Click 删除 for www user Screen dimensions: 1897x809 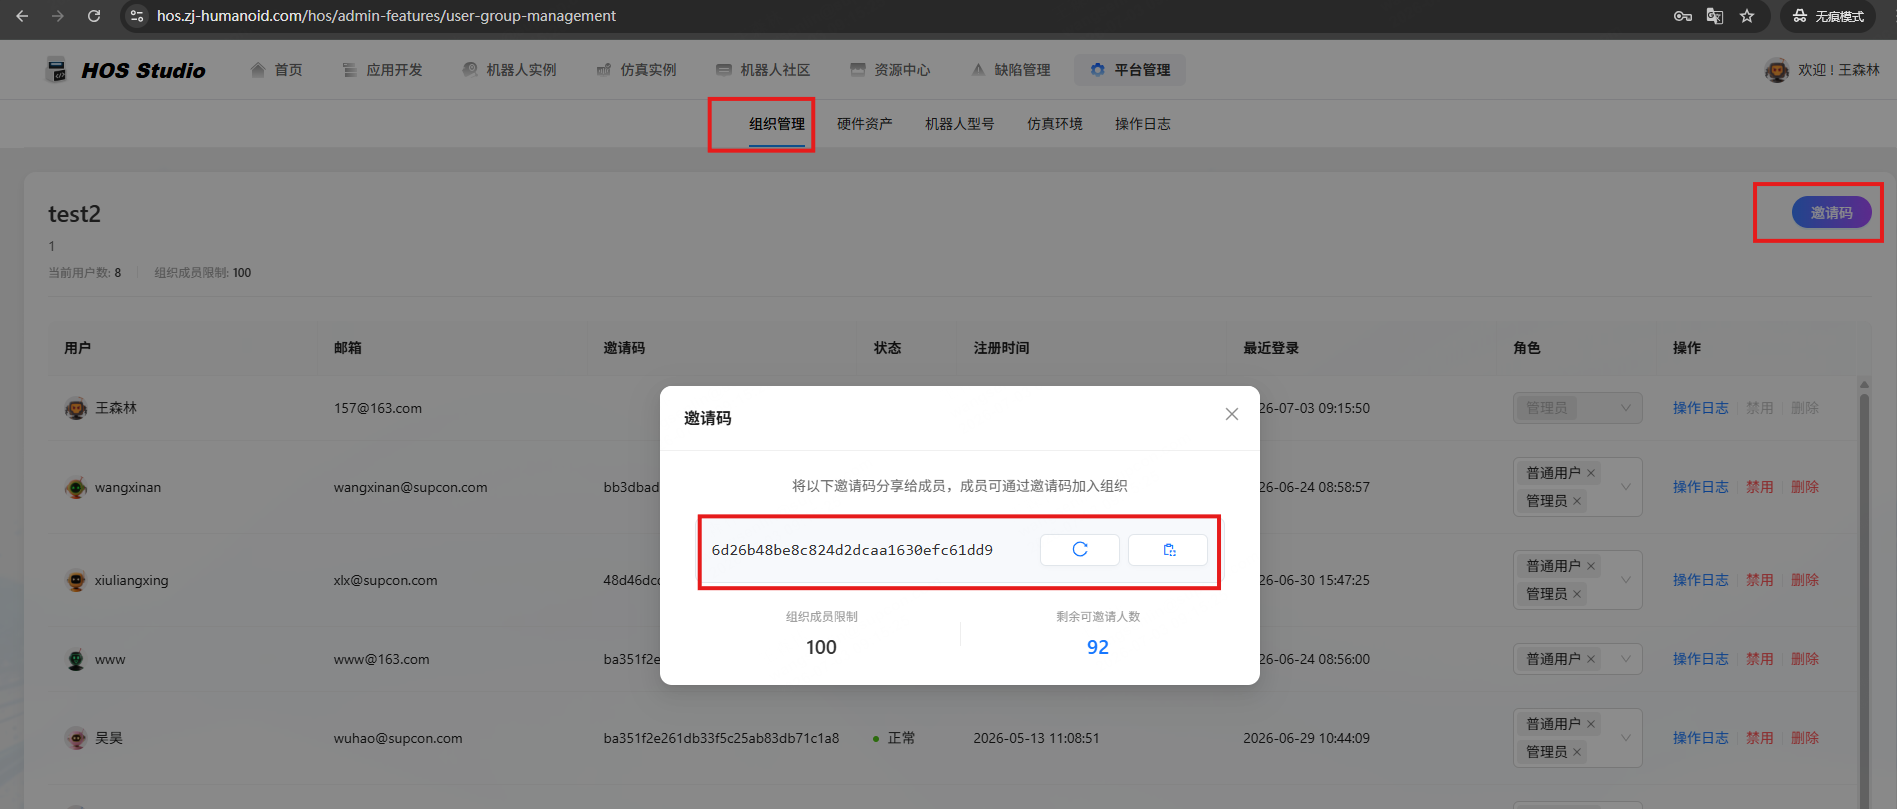(x=1805, y=659)
